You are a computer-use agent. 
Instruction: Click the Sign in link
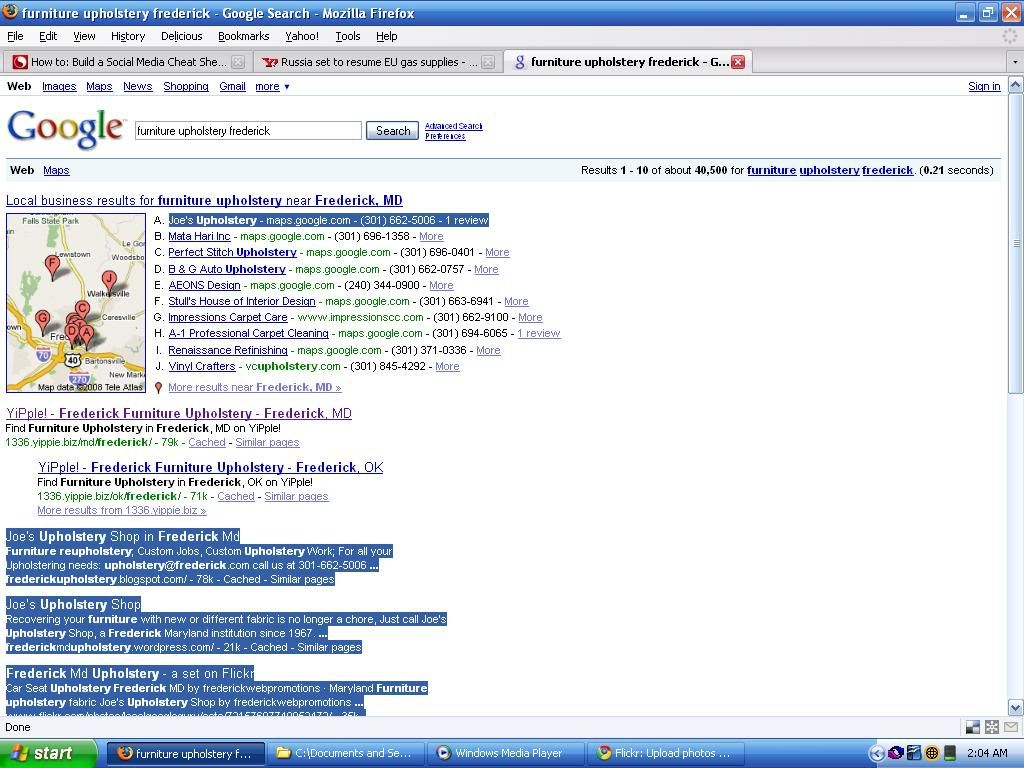click(x=984, y=86)
